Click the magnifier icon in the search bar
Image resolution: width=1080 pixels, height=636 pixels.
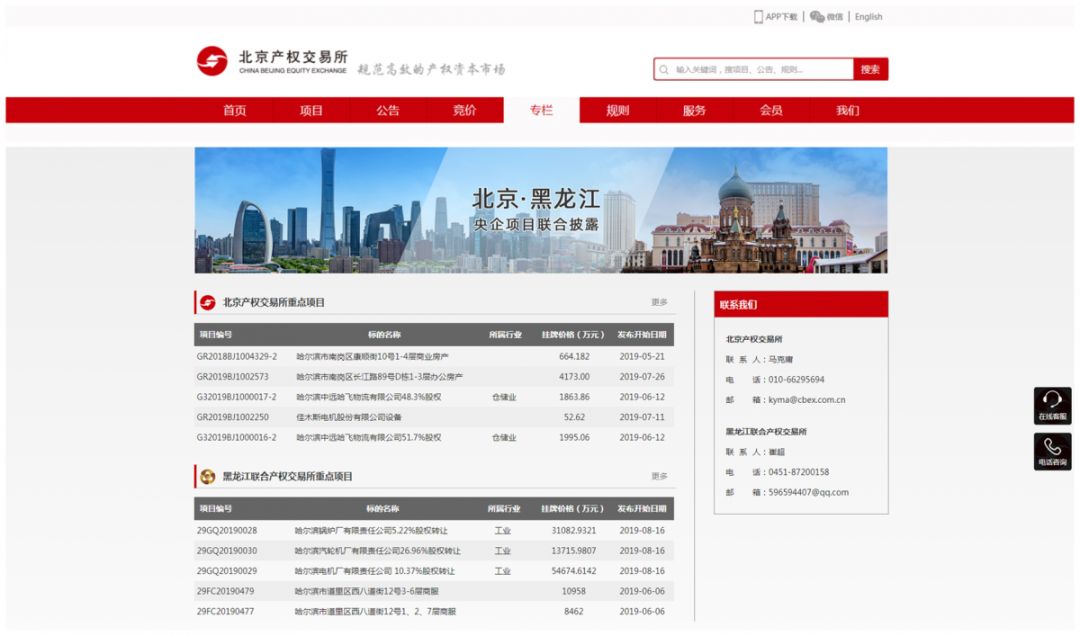pos(663,69)
